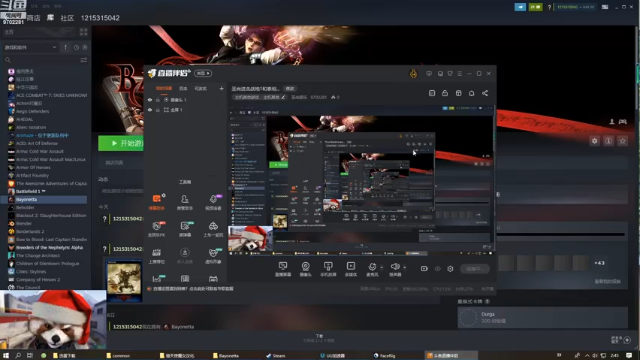Switch to the 库 library tab in Steam

pos(50,18)
